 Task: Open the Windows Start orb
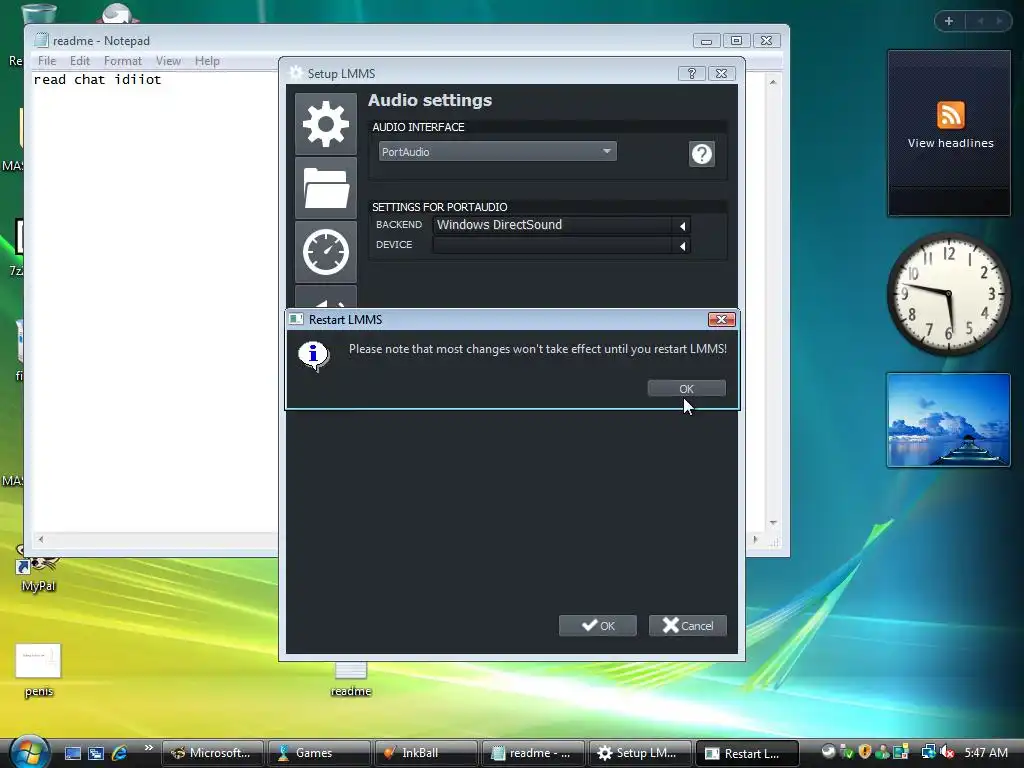30,751
